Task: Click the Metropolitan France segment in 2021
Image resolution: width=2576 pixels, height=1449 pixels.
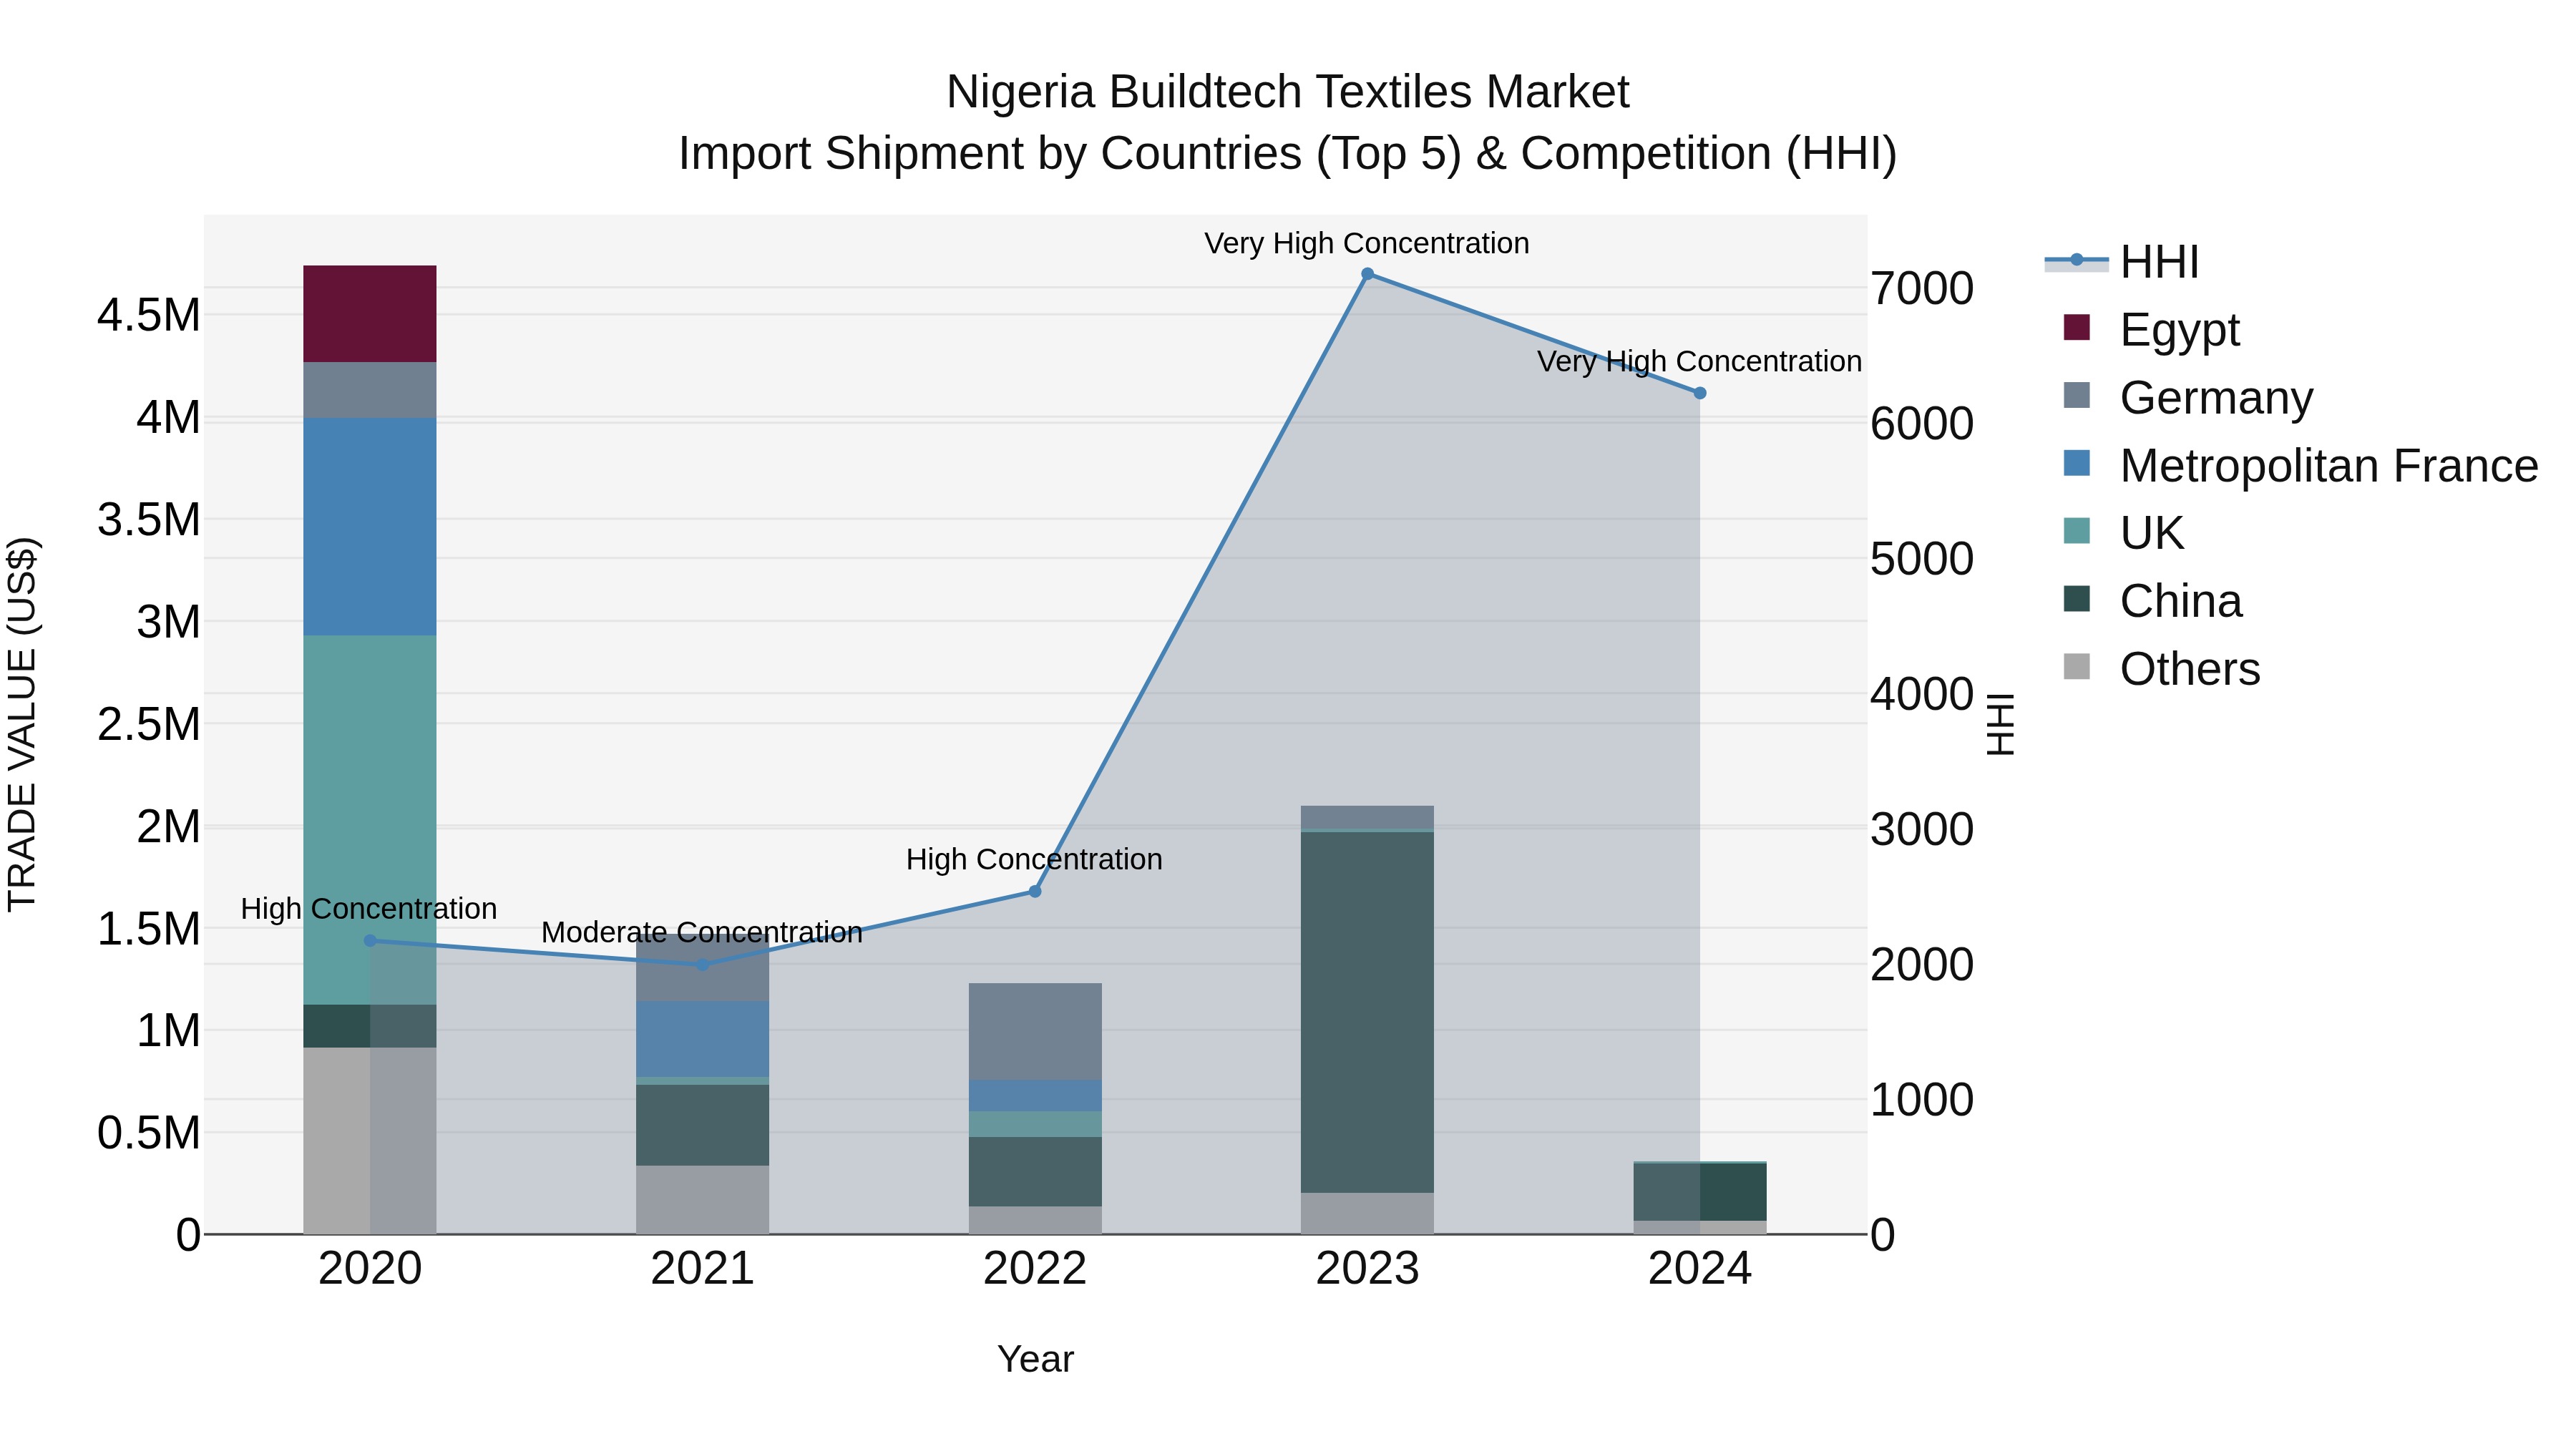Action: coord(702,1039)
